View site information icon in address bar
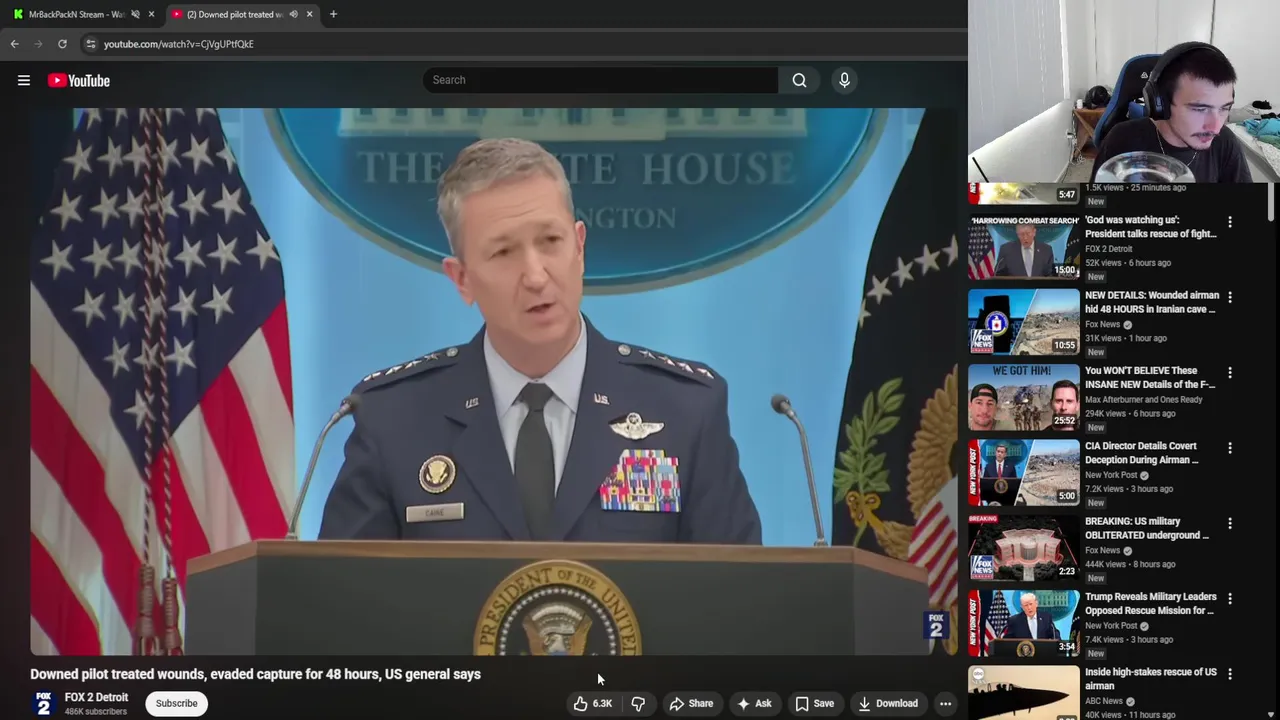This screenshot has width=1280, height=720. [x=91, y=44]
